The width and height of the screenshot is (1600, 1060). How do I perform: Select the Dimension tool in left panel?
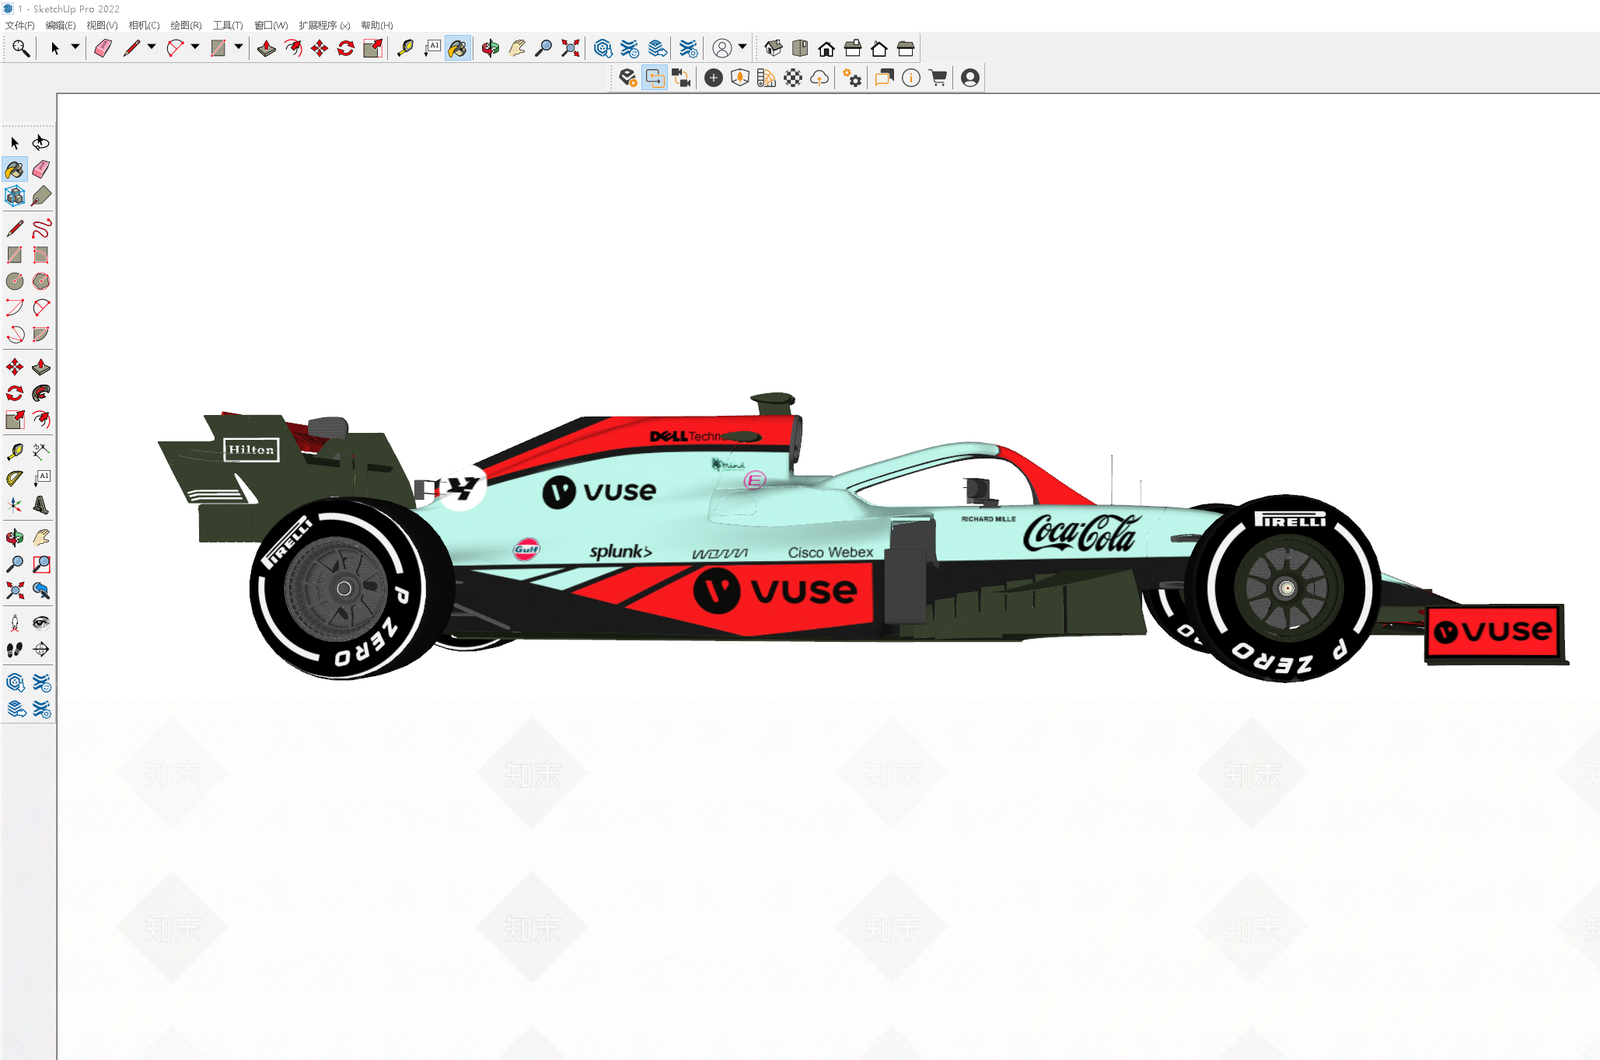[41, 452]
